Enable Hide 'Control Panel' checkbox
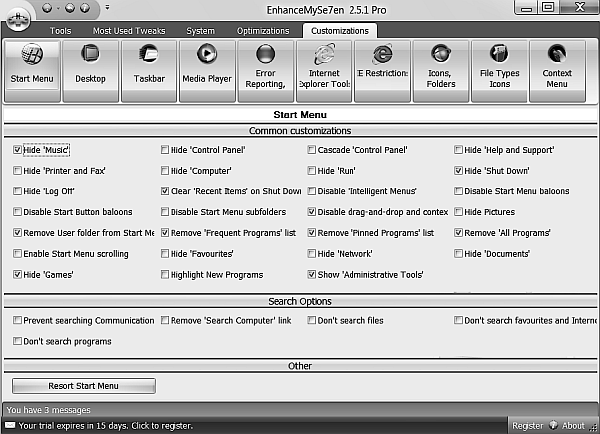The width and height of the screenshot is (600, 434). pyautogui.click(x=165, y=150)
